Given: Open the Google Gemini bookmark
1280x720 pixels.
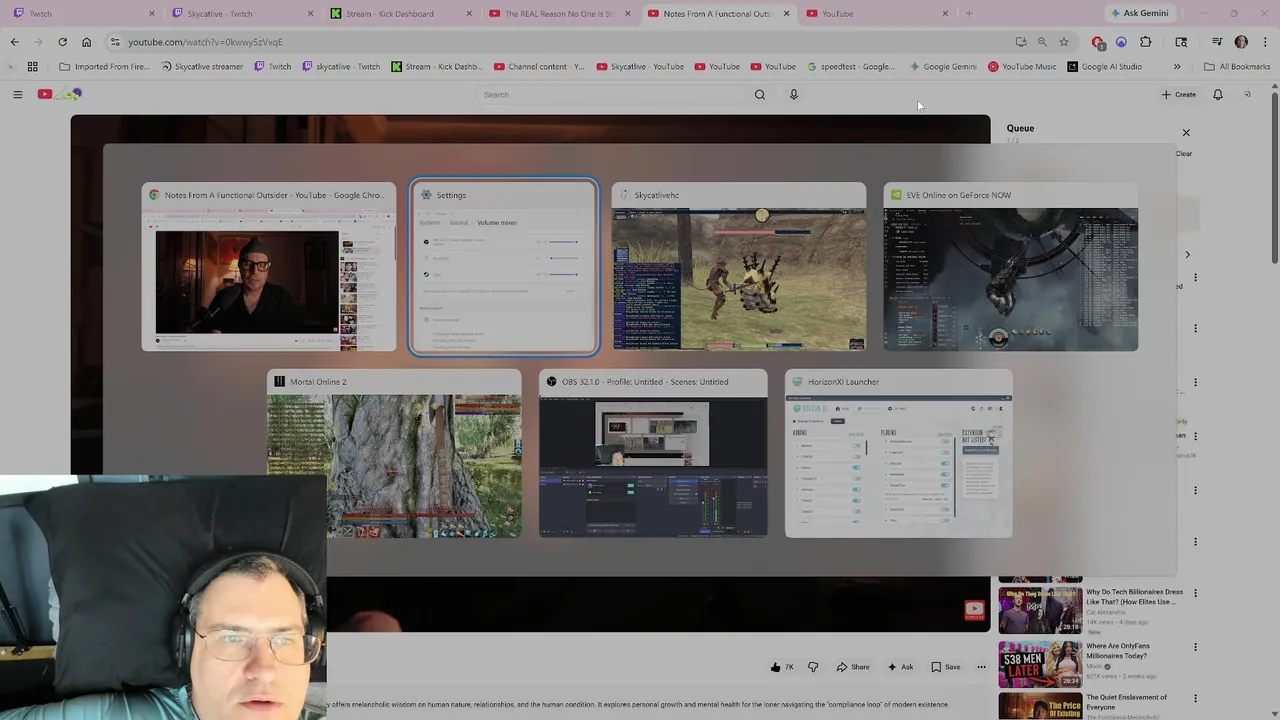Looking at the screenshot, I should (x=942, y=67).
